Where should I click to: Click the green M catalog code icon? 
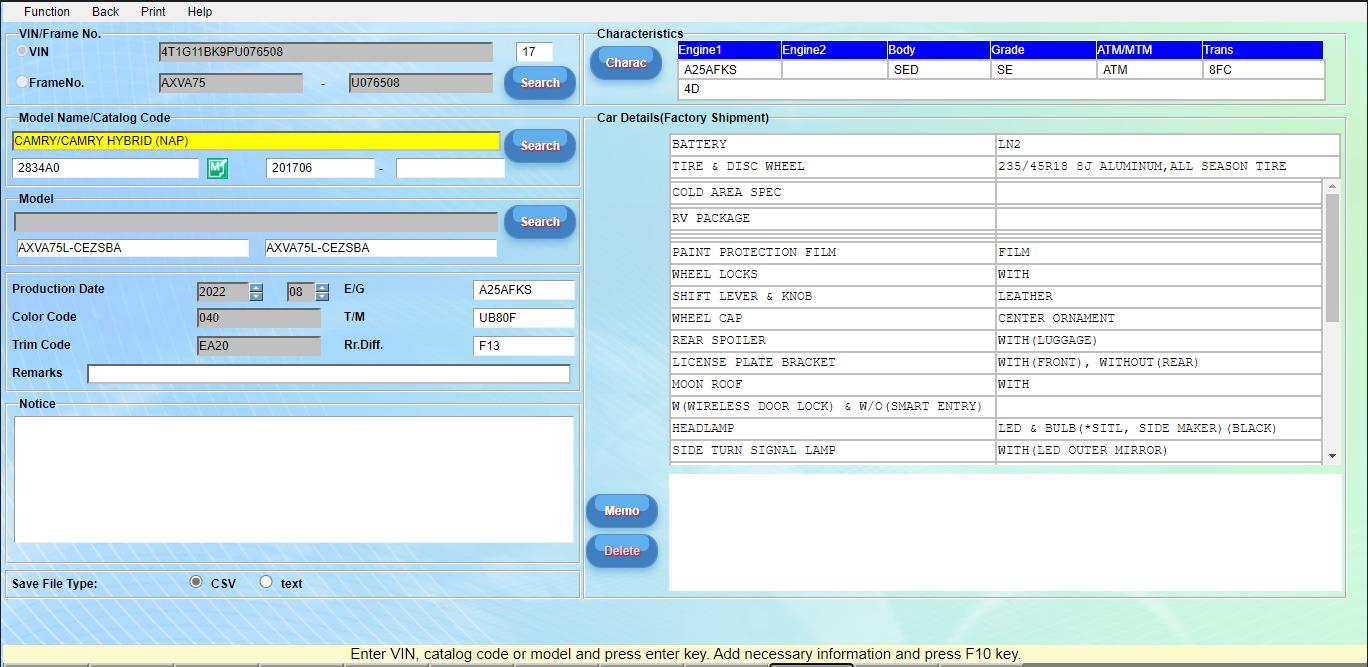(x=216, y=167)
